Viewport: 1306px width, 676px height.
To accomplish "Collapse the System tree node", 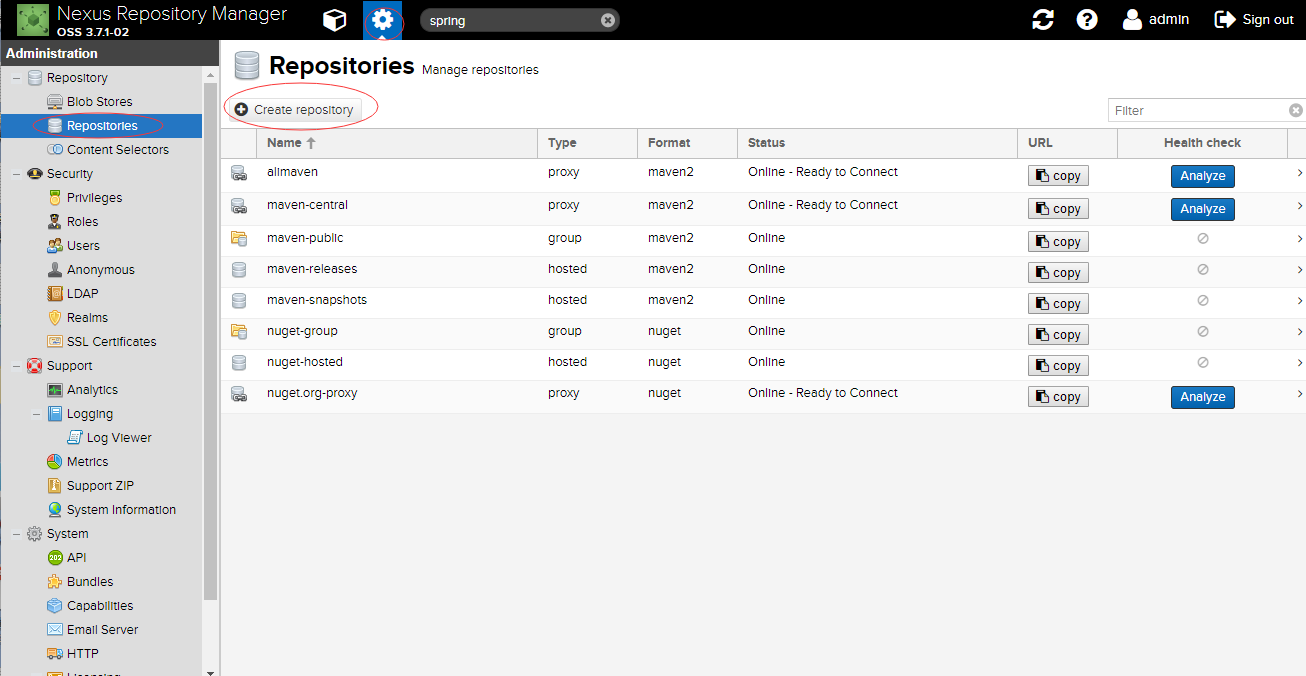I will (x=17, y=534).
